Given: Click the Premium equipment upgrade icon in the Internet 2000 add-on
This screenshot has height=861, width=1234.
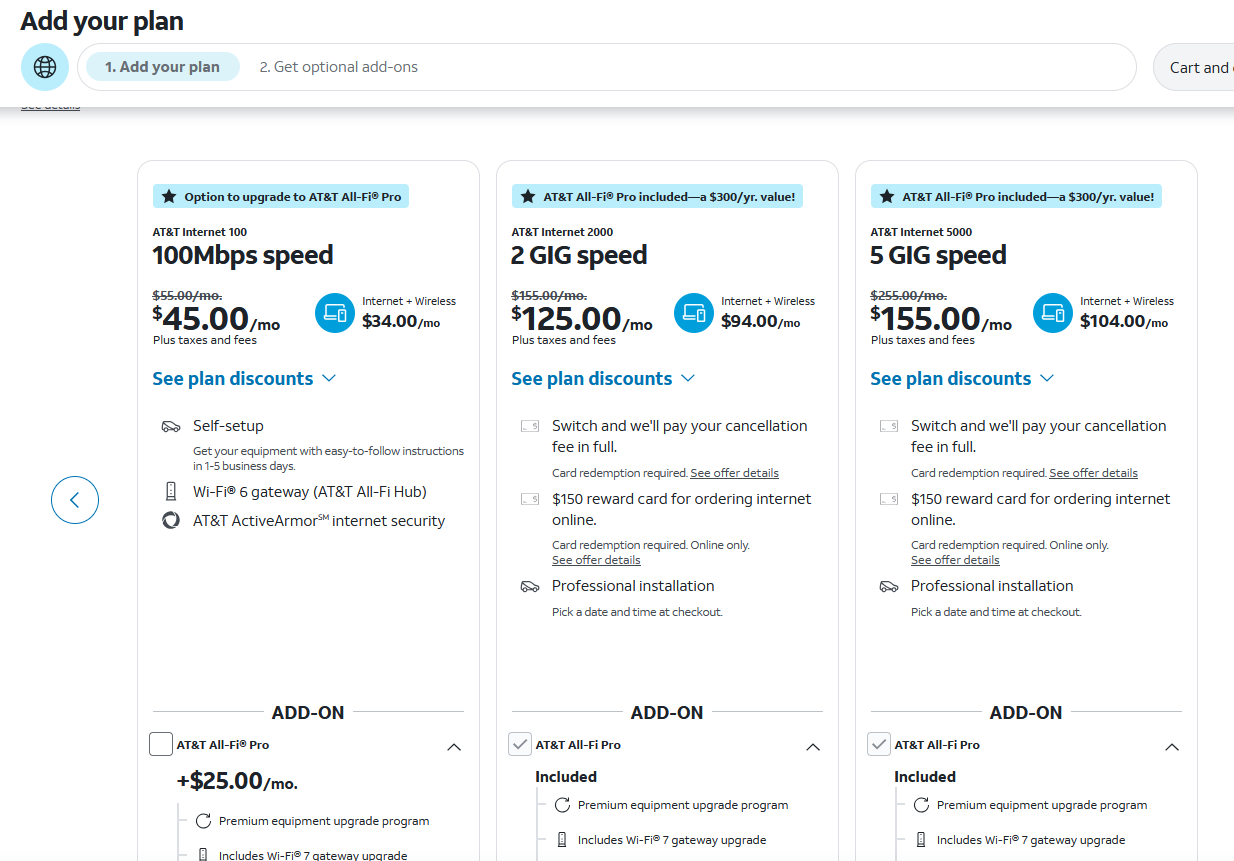Looking at the screenshot, I should click(x=562, y=805).
